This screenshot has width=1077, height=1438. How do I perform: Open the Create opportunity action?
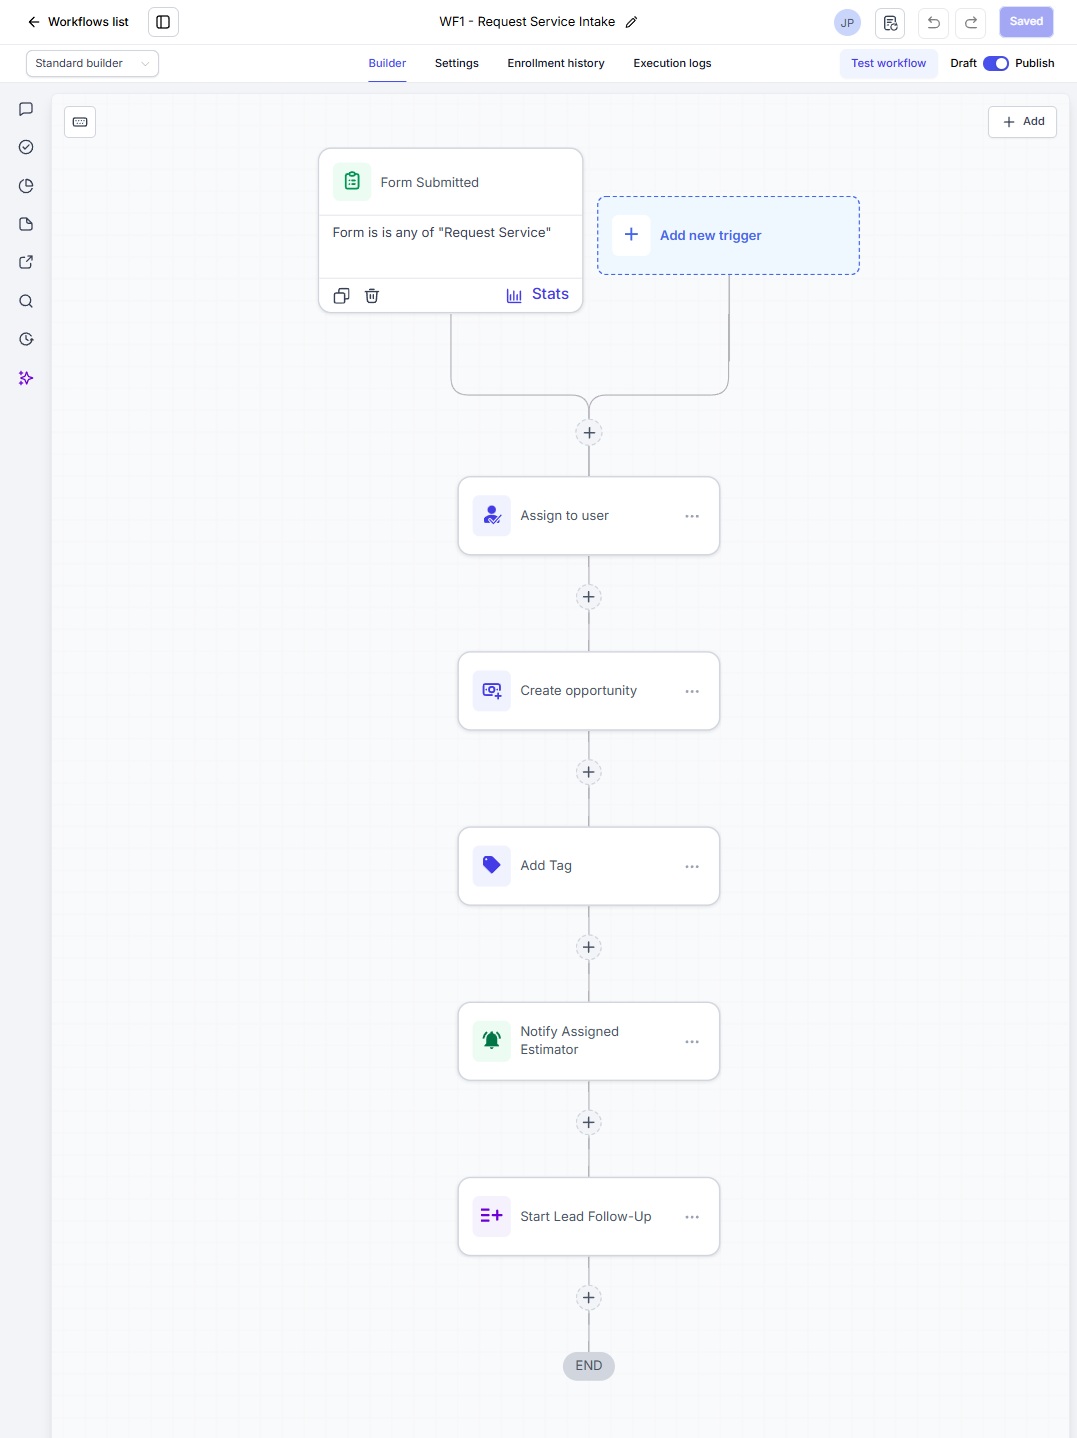point(589,691)
